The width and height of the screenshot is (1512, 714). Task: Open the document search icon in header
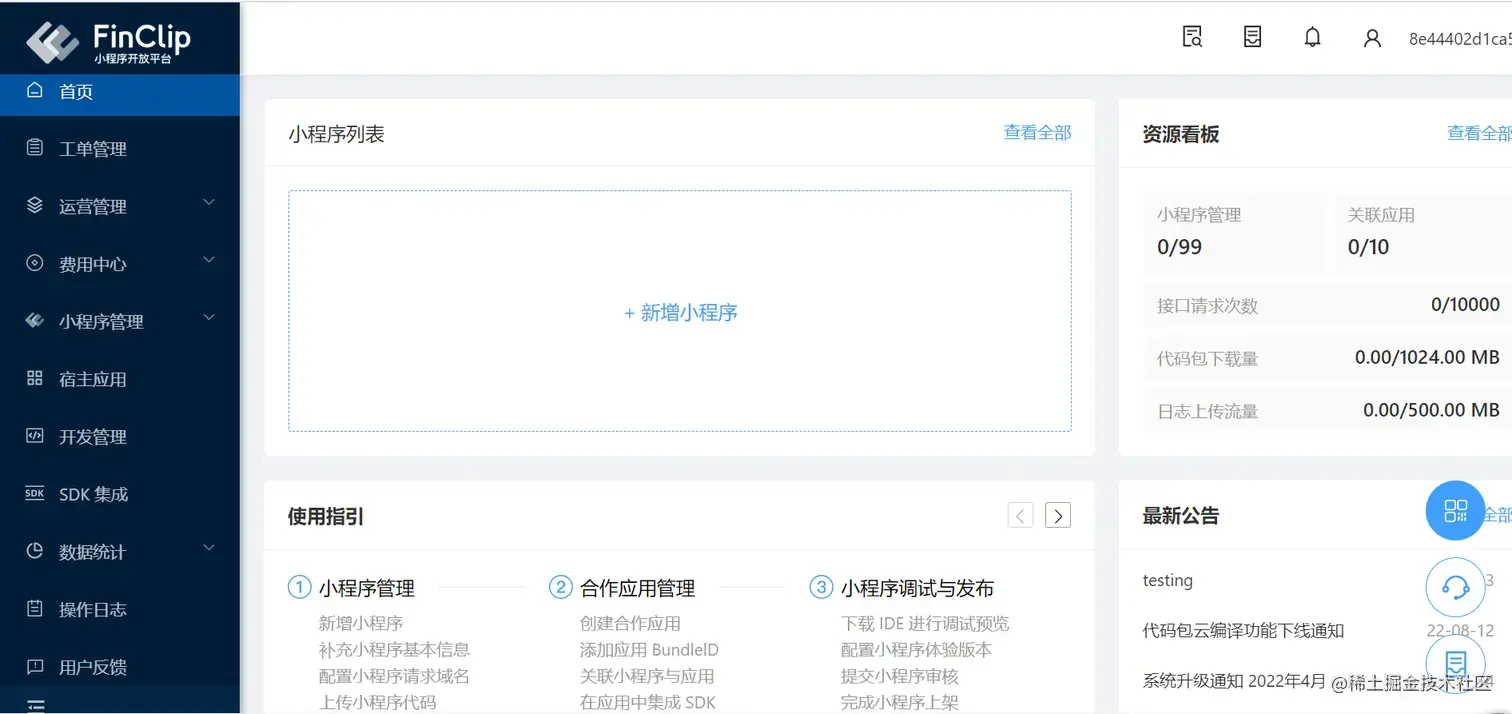(x=1192, y=37)
